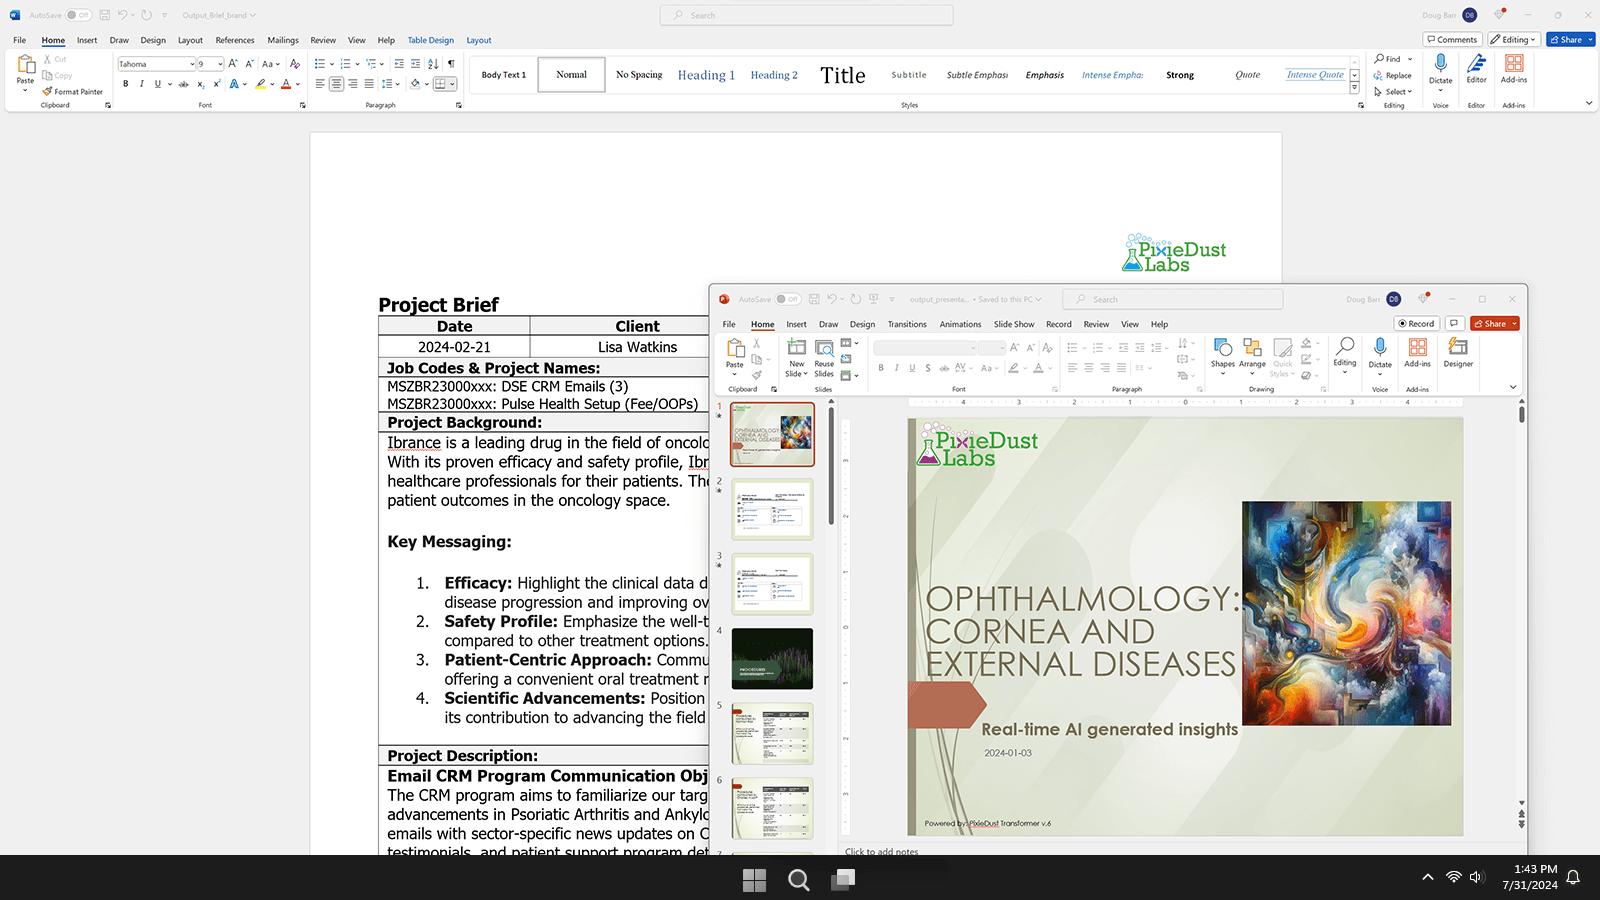
Task: Click the red font color swatch in Word
Action: point(286,84)
